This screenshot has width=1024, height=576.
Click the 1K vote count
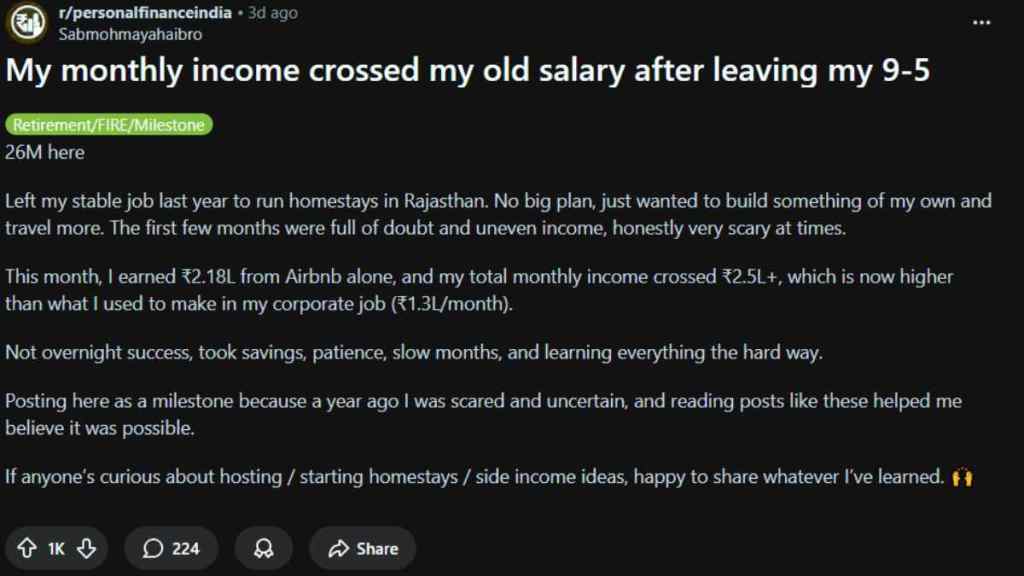(56, 548)
